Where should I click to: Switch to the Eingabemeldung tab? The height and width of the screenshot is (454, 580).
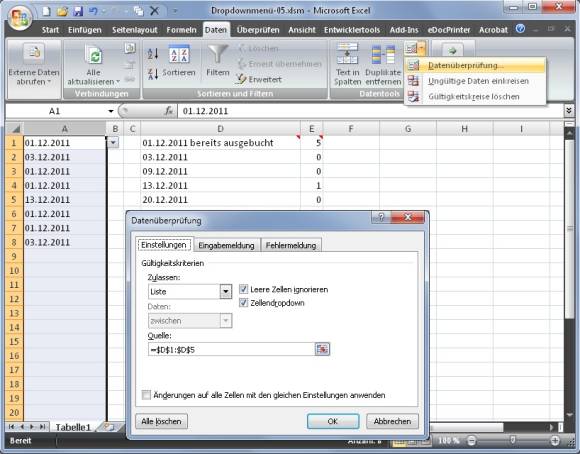[x=226, y=245]
